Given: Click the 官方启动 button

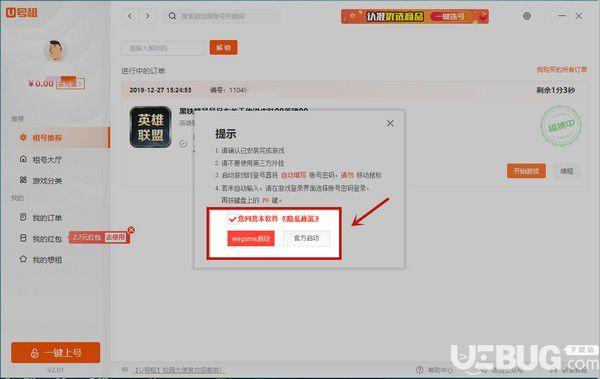Looking at the screenshot, I should tap(306, 238).
